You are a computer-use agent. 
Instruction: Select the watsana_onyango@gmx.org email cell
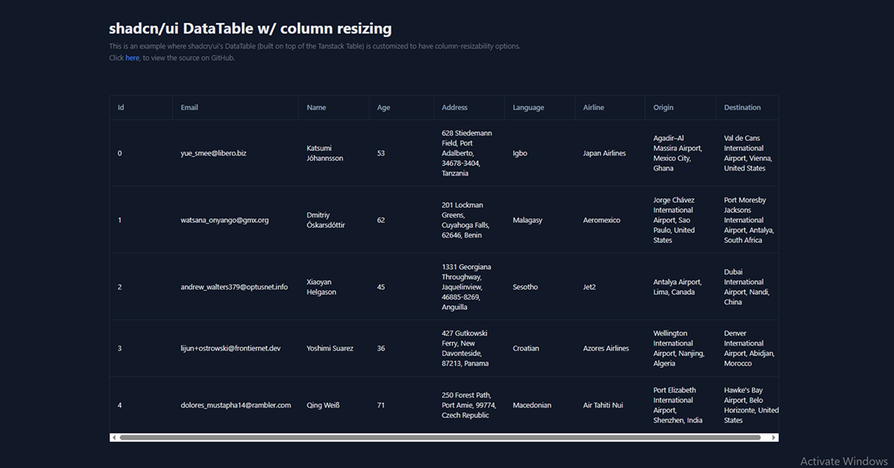(x=224, y=220)
